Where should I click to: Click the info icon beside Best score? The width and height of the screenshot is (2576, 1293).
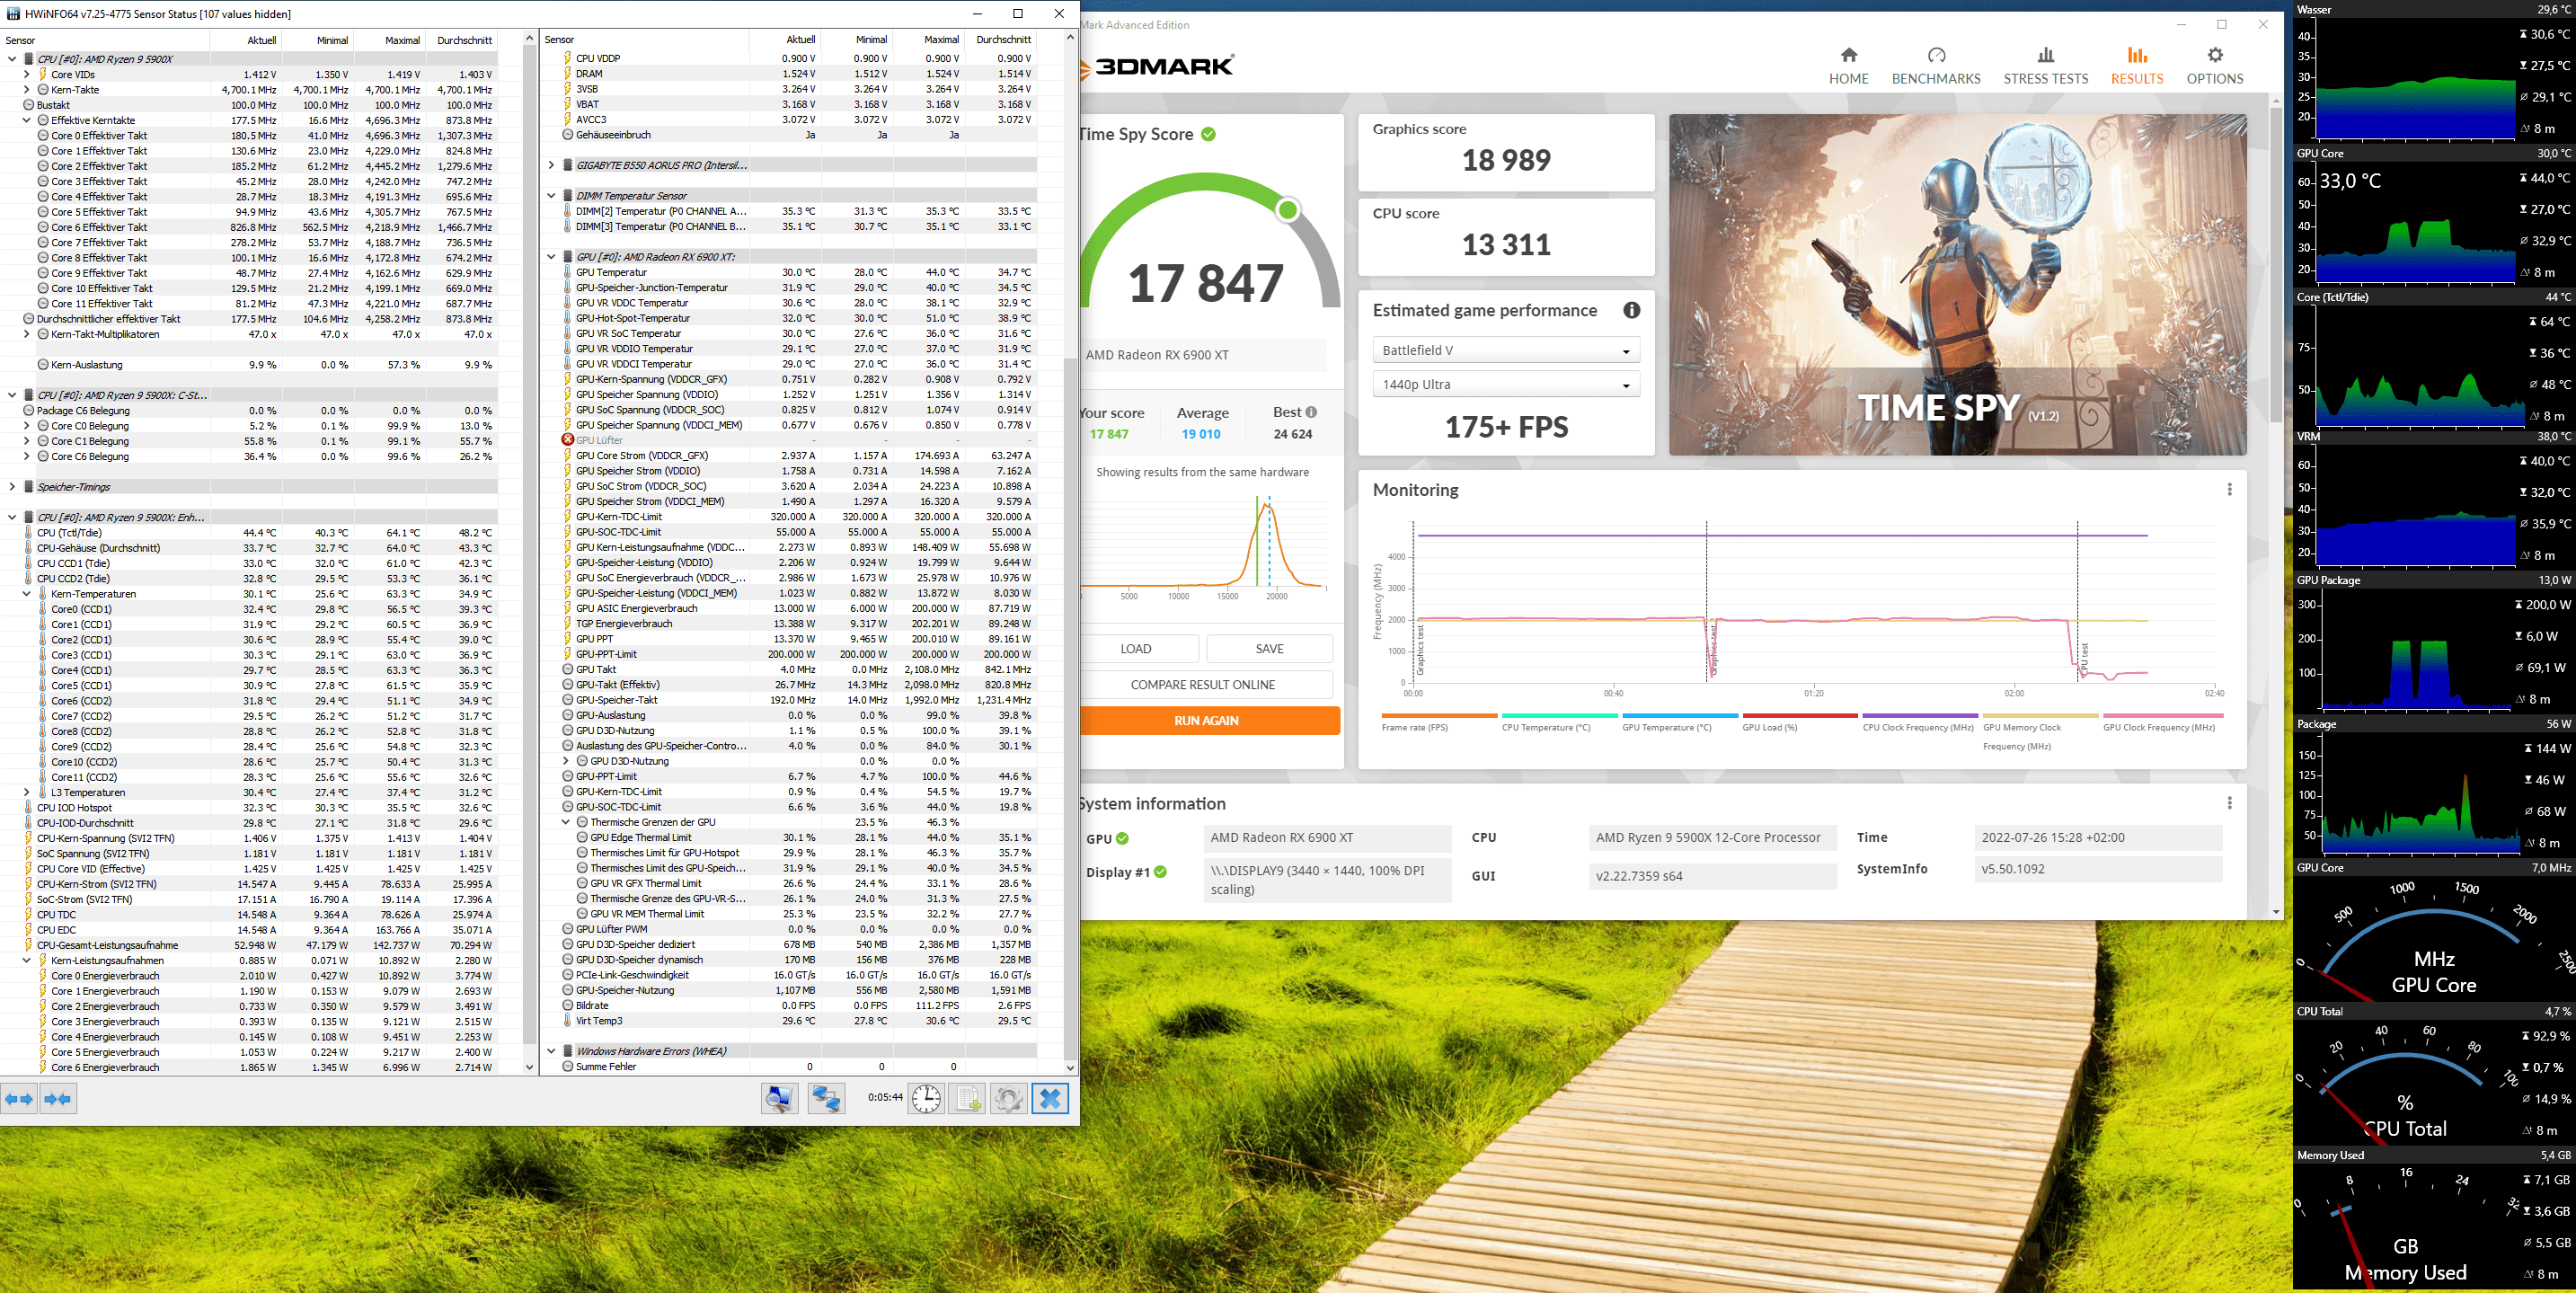[x=1311, y=412]
